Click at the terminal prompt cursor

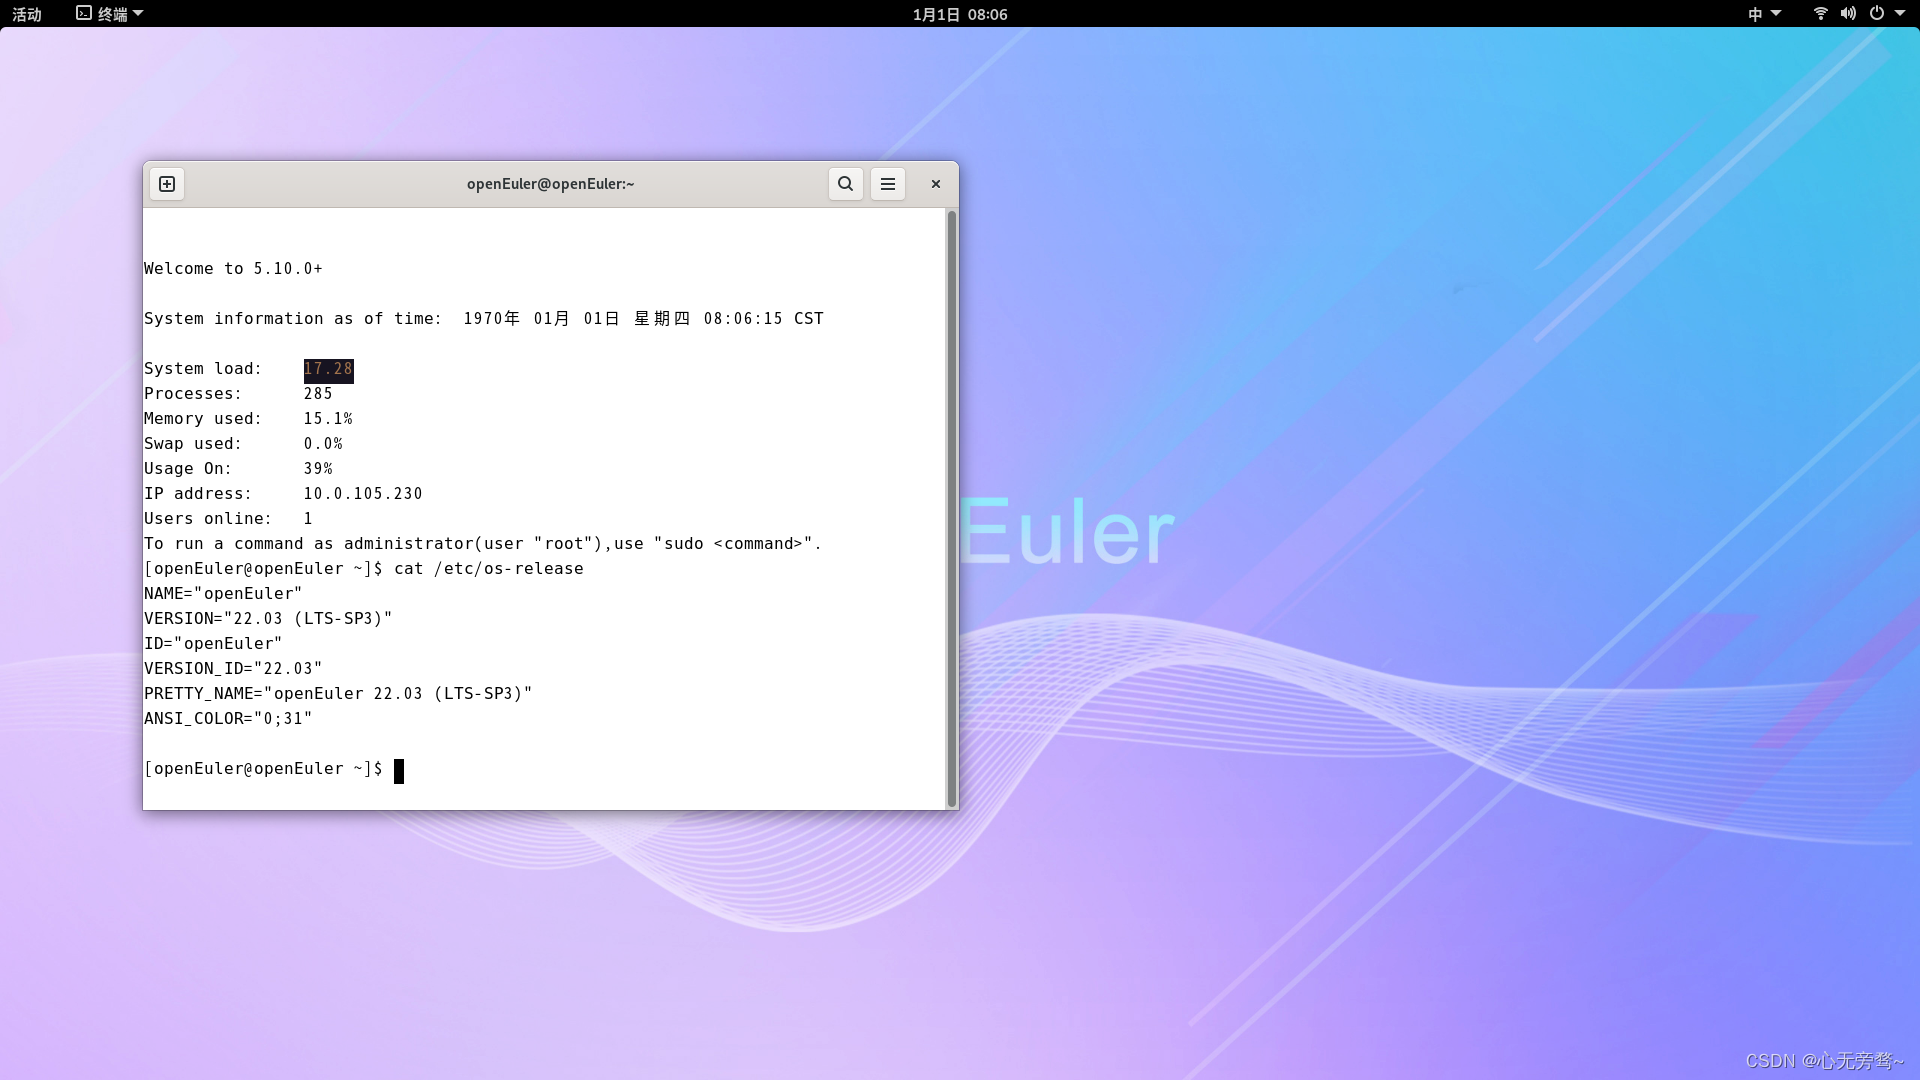click(399, 770)
